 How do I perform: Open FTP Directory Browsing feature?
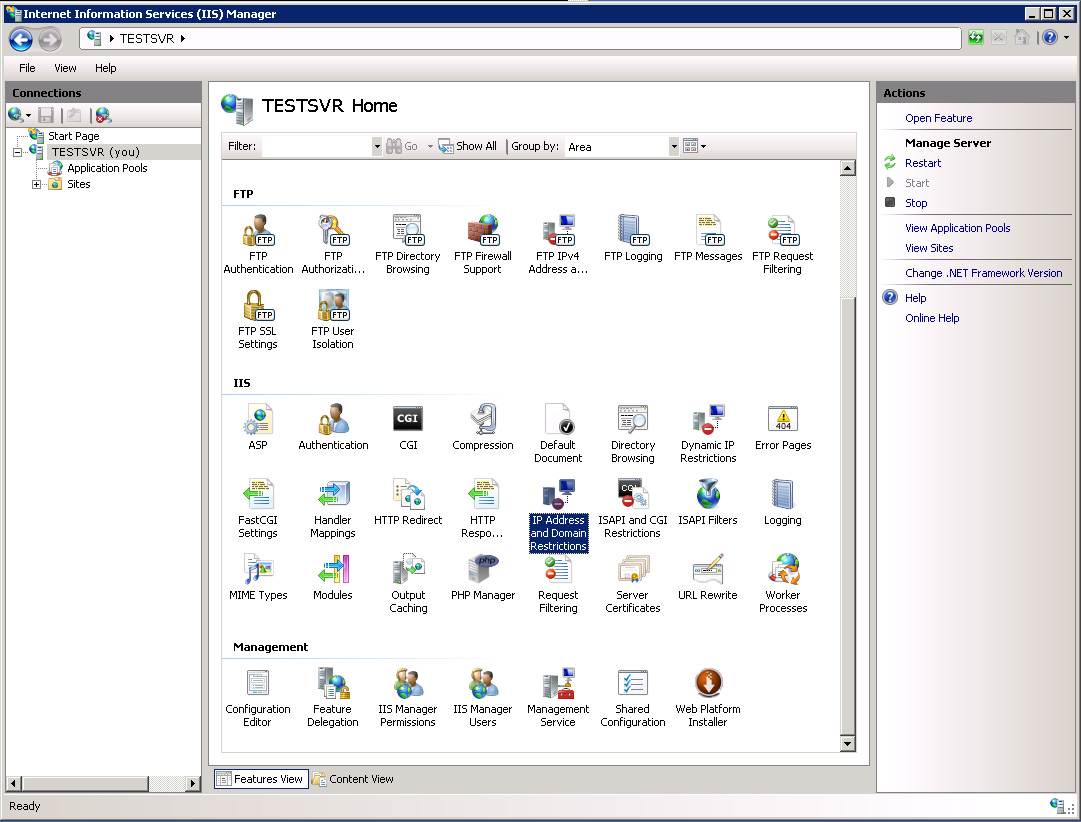407,244
